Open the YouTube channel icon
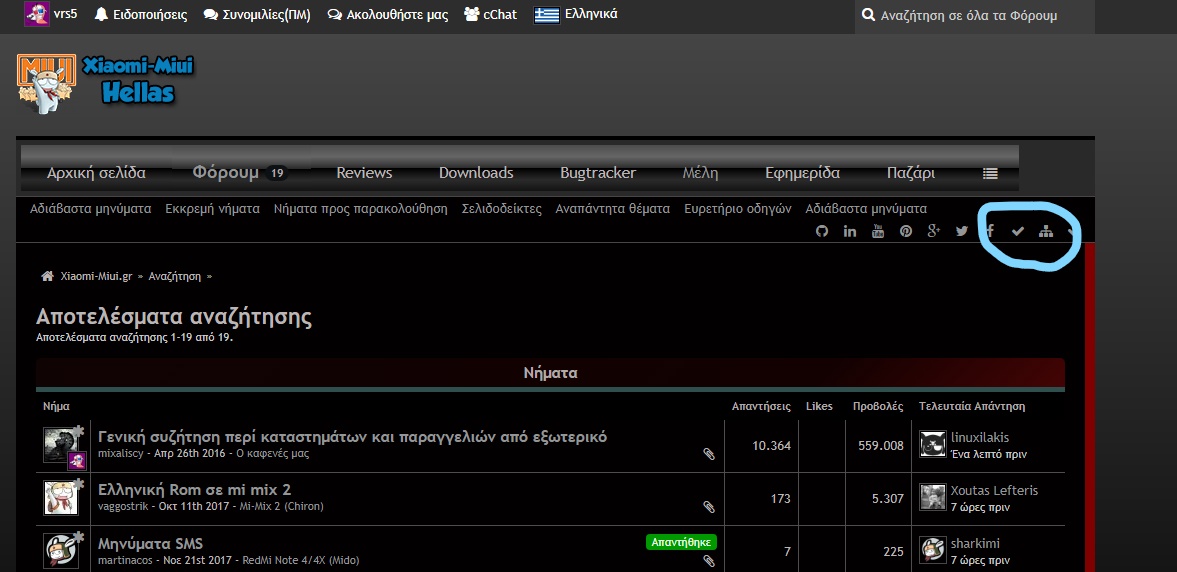This screenshot has height=572, width=1177. pyautogui.click(x=878, y=232)
